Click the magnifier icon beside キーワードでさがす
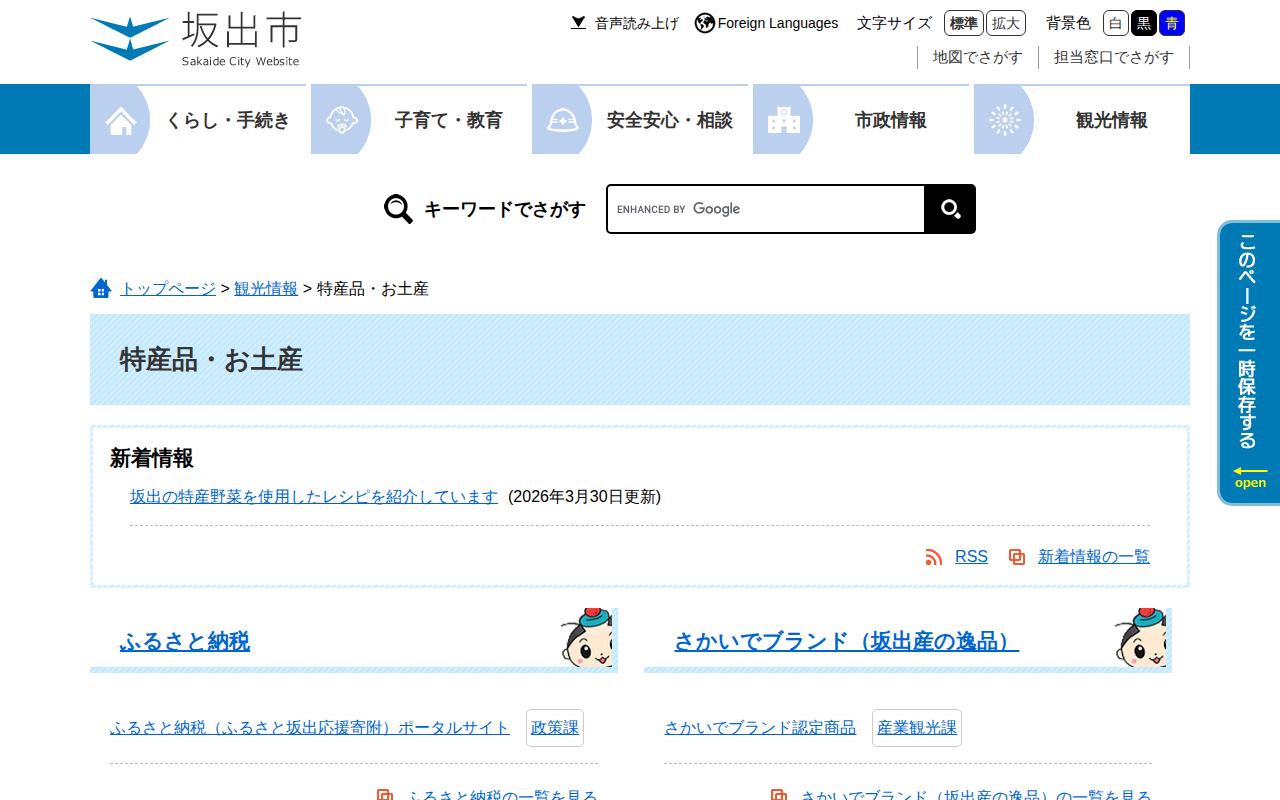This screenshot has height=800, width=1280. 398,209
